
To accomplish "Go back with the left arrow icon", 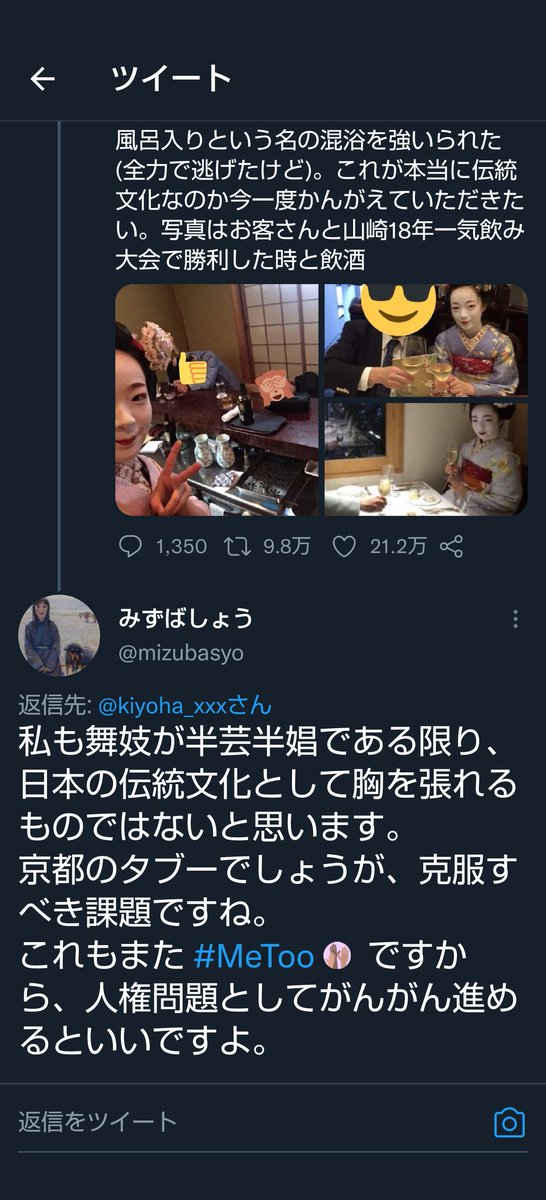I will coord(42,79).
